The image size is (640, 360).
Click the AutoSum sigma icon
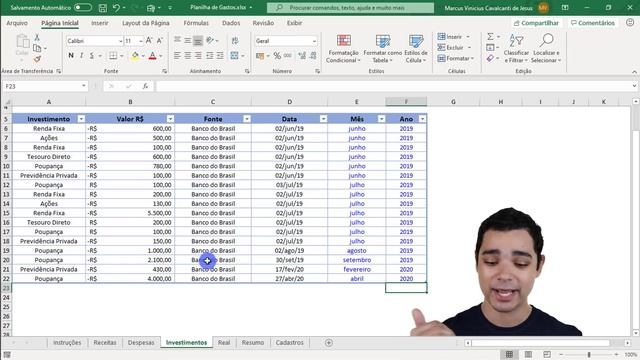click(490, 37)
